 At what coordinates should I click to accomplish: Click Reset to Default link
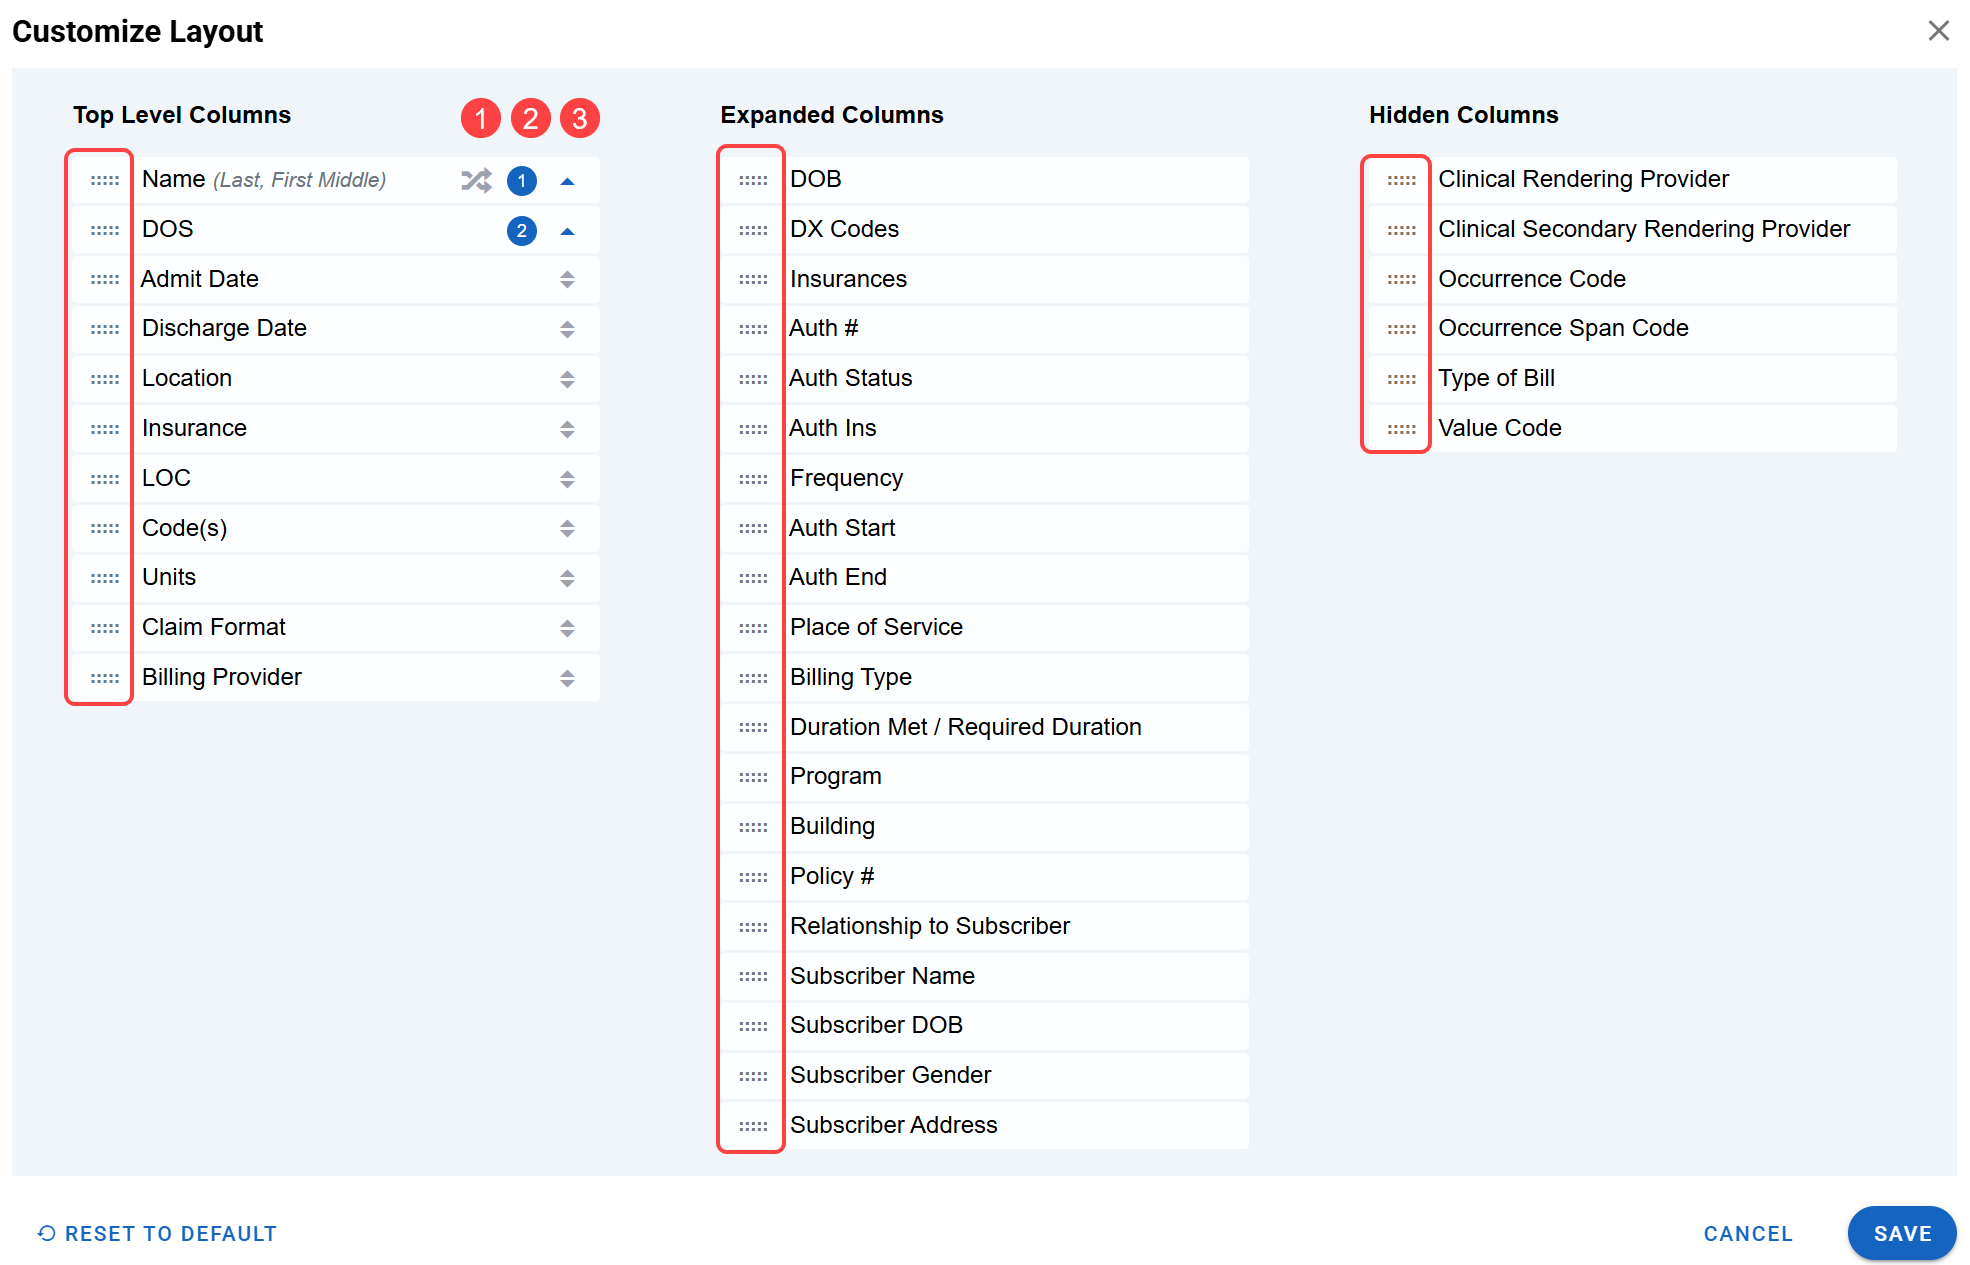click(x=157, y=1233)
